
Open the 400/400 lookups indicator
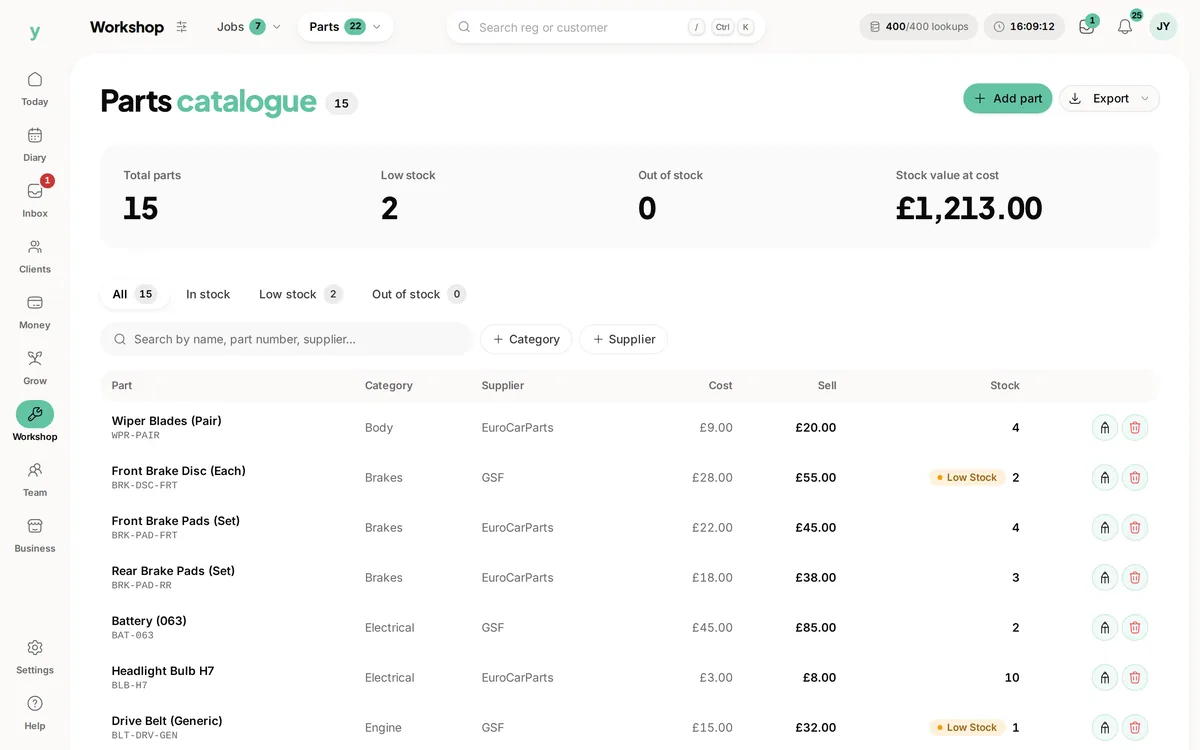tap(918, 27)
